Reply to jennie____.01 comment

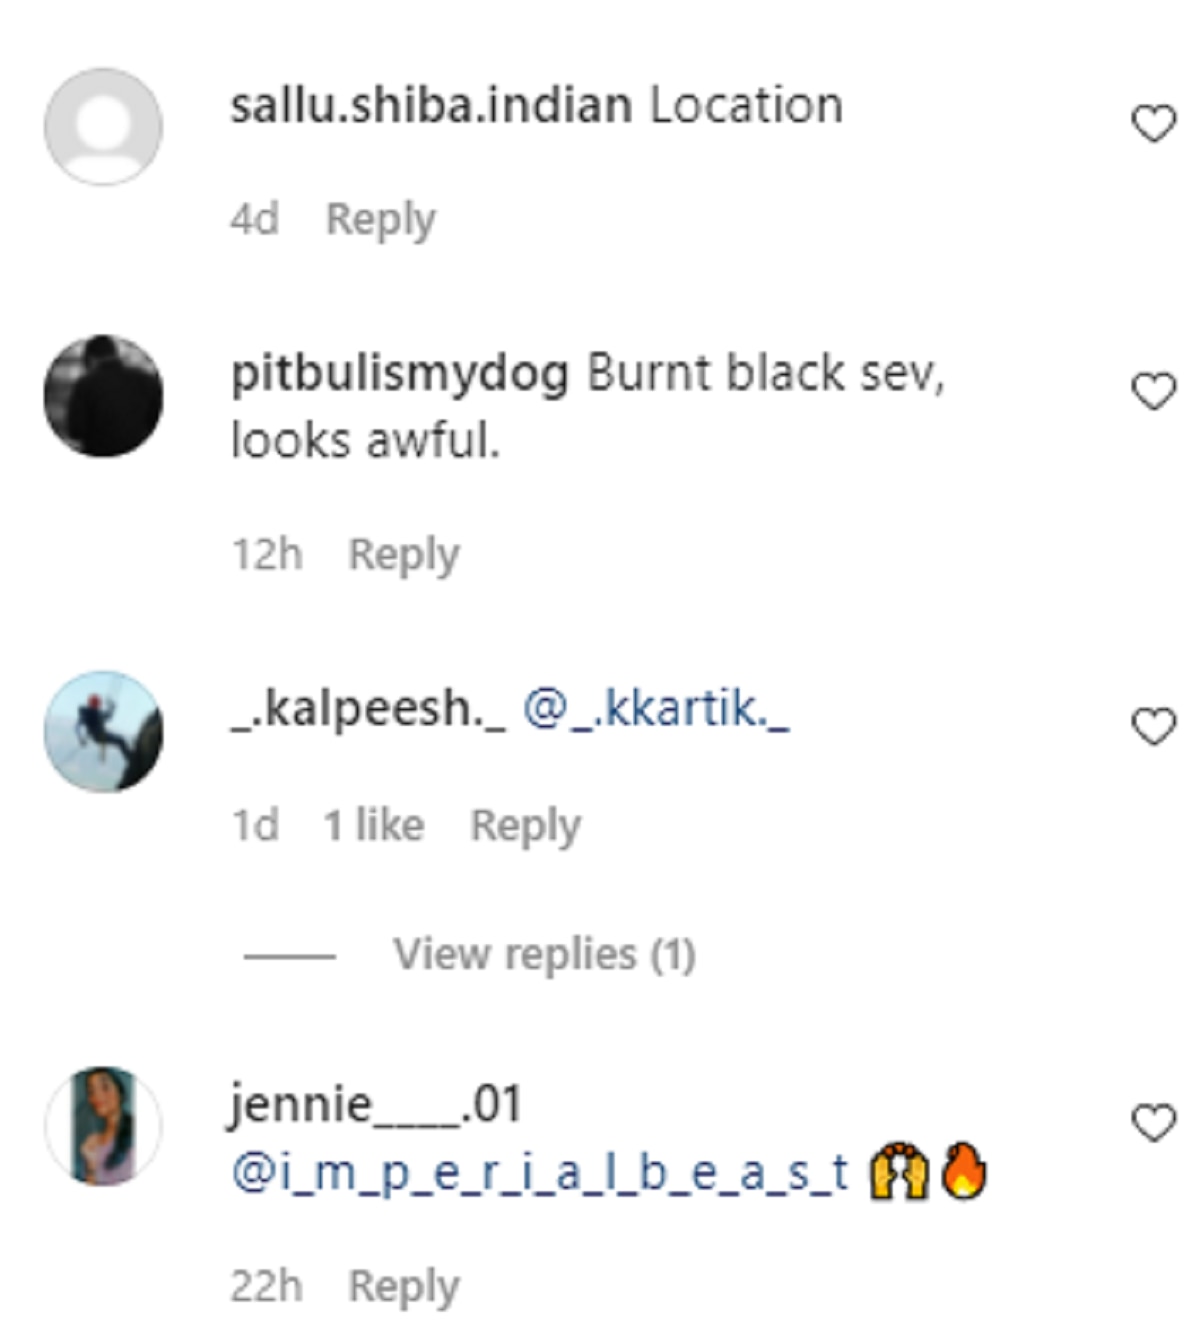404,1287
